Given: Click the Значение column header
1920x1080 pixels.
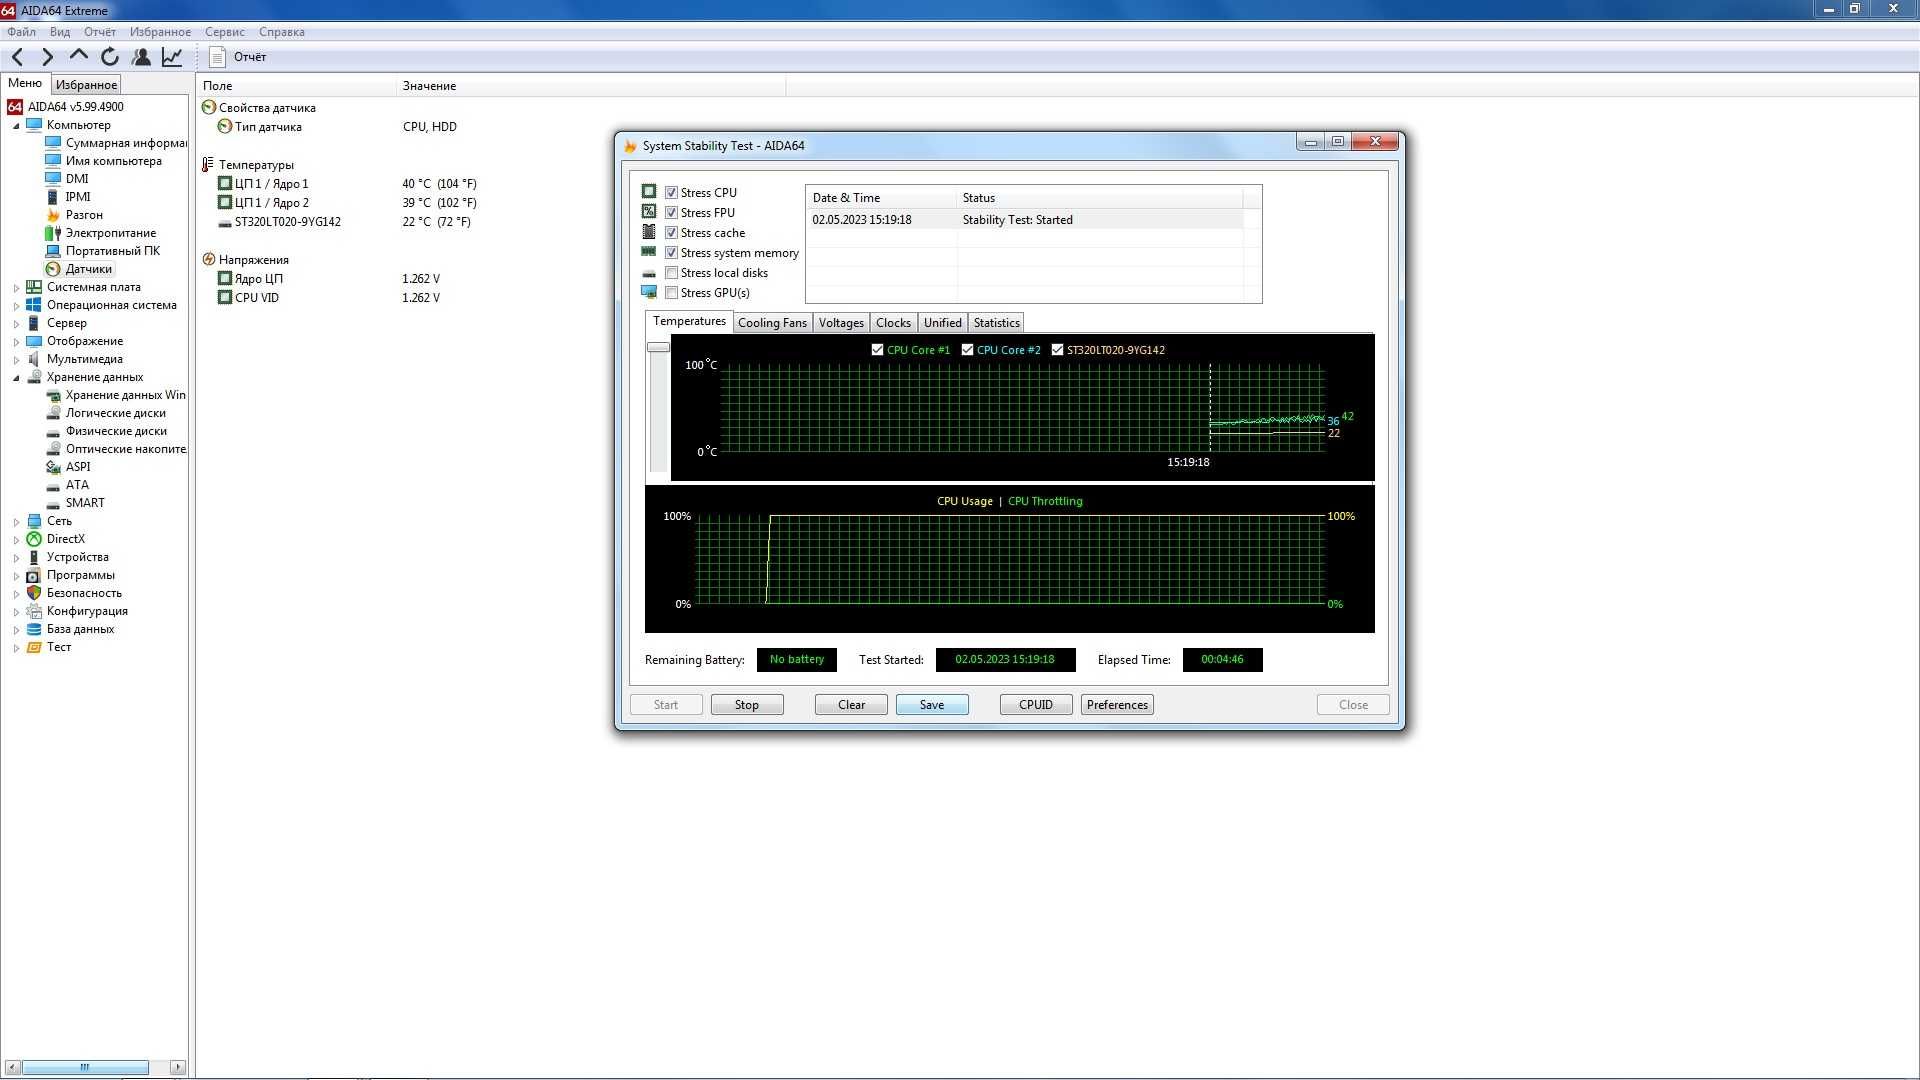Looking at the screenshot, I should pyautogui.click(x=591, y=86).
